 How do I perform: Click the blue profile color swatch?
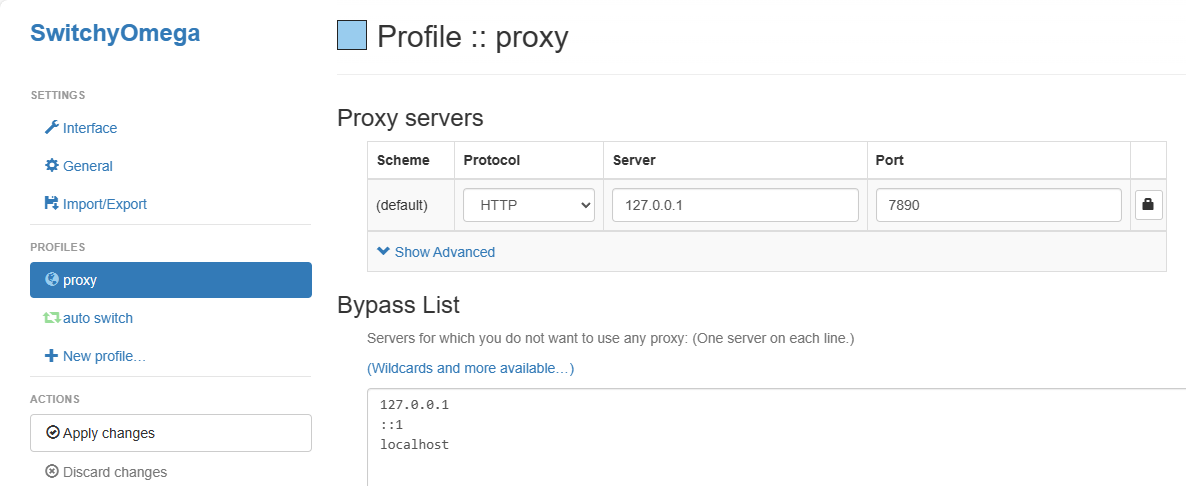click(x=352, y=36)
